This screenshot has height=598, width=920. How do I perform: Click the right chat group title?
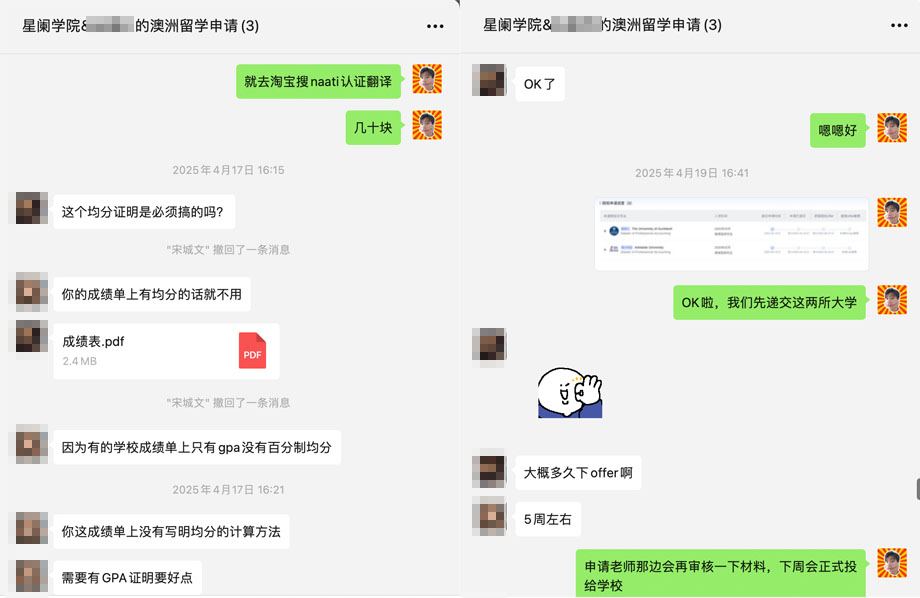602,25
